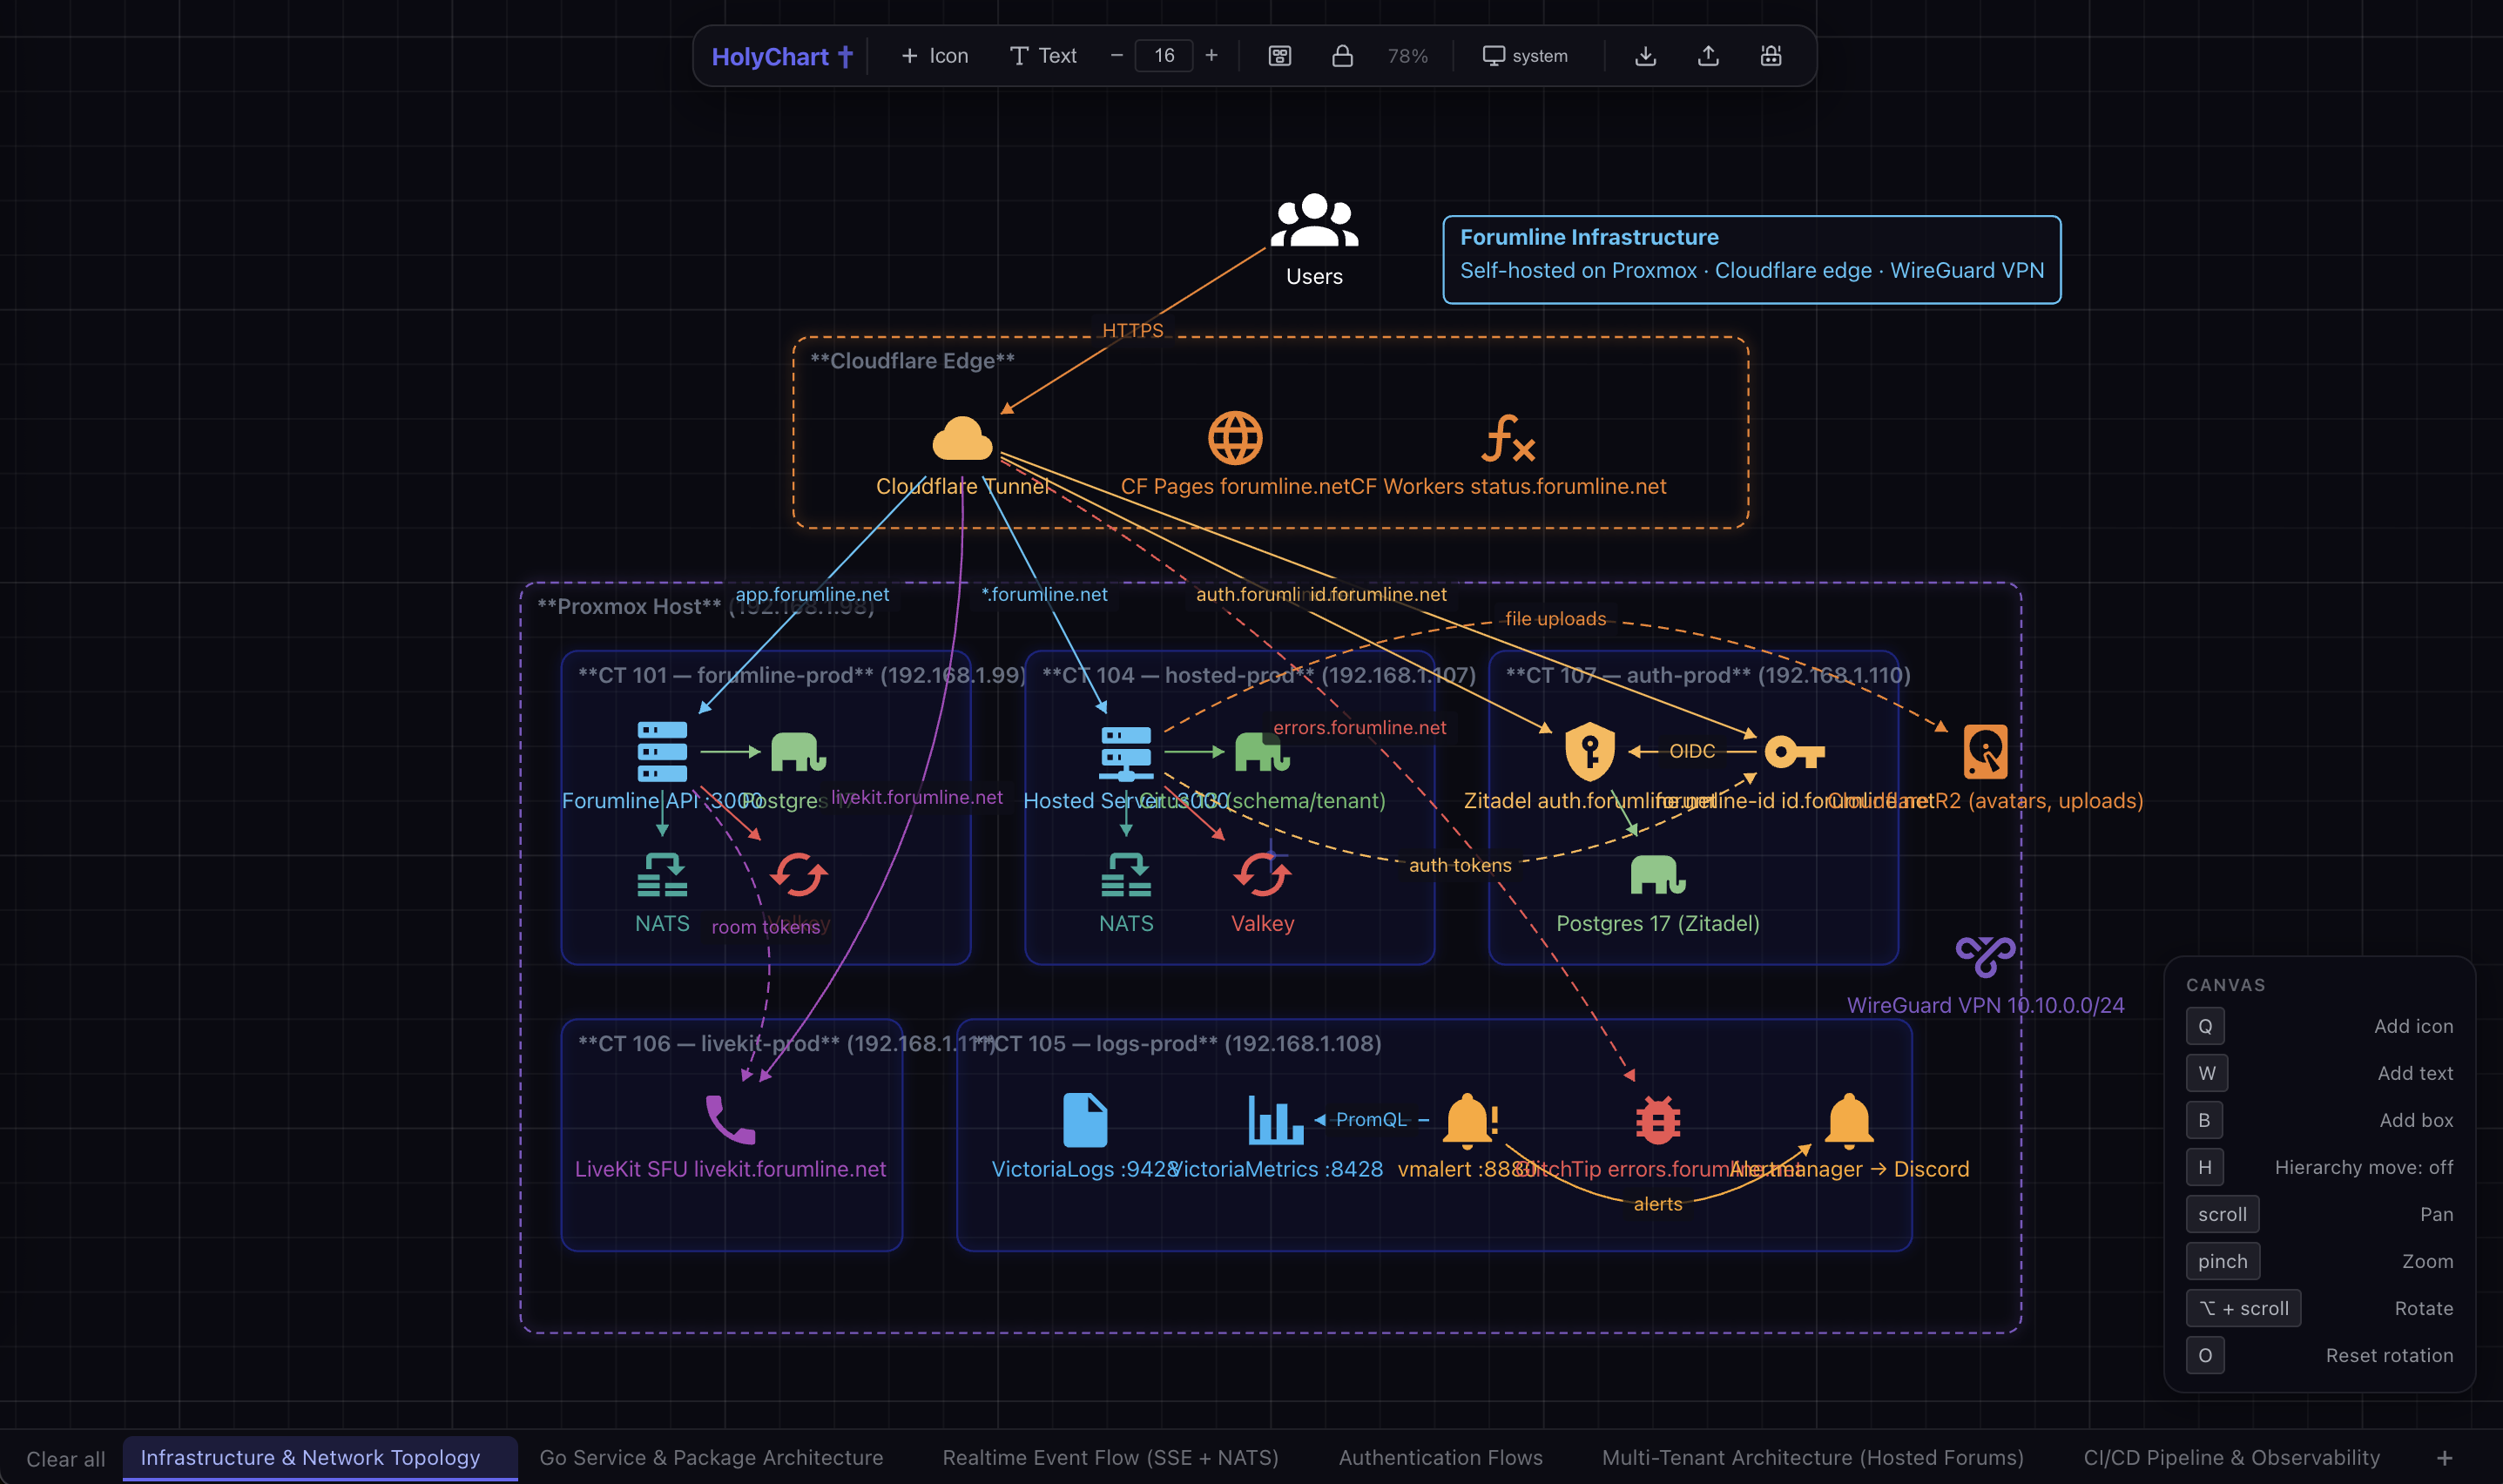The image size is (2503, 1484).
Task: Click the 78% zoom level indicator
Action: click(x=1407, y=56)
